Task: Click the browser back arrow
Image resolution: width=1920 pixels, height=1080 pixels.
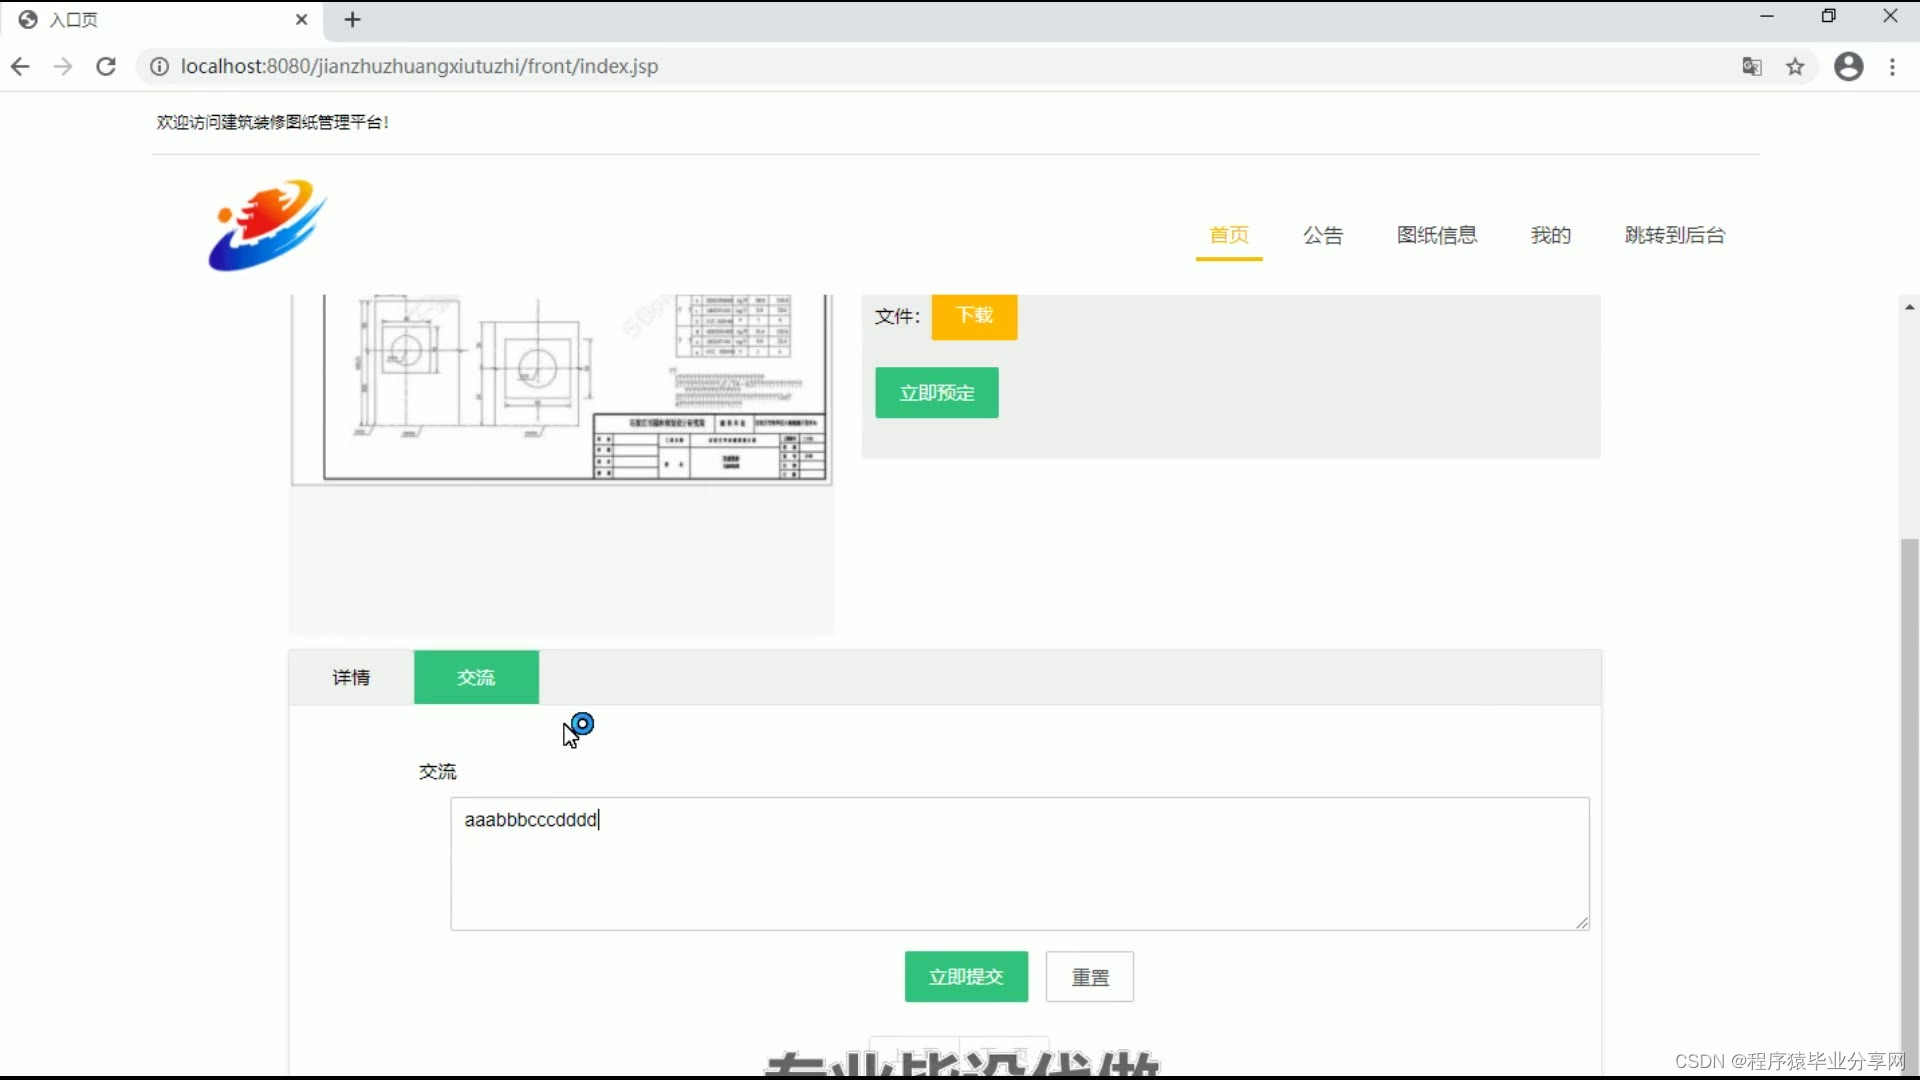Action: (x=20, y=66)
